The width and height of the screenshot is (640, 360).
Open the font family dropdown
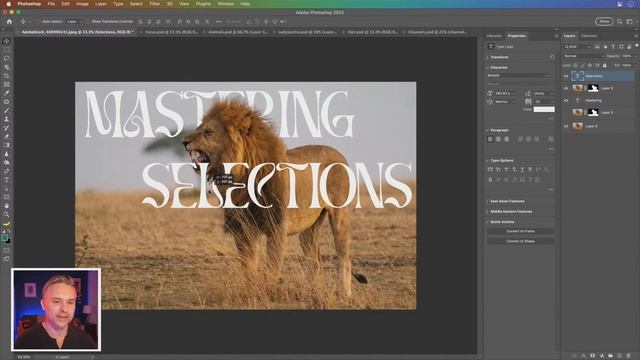pos(518,76)
